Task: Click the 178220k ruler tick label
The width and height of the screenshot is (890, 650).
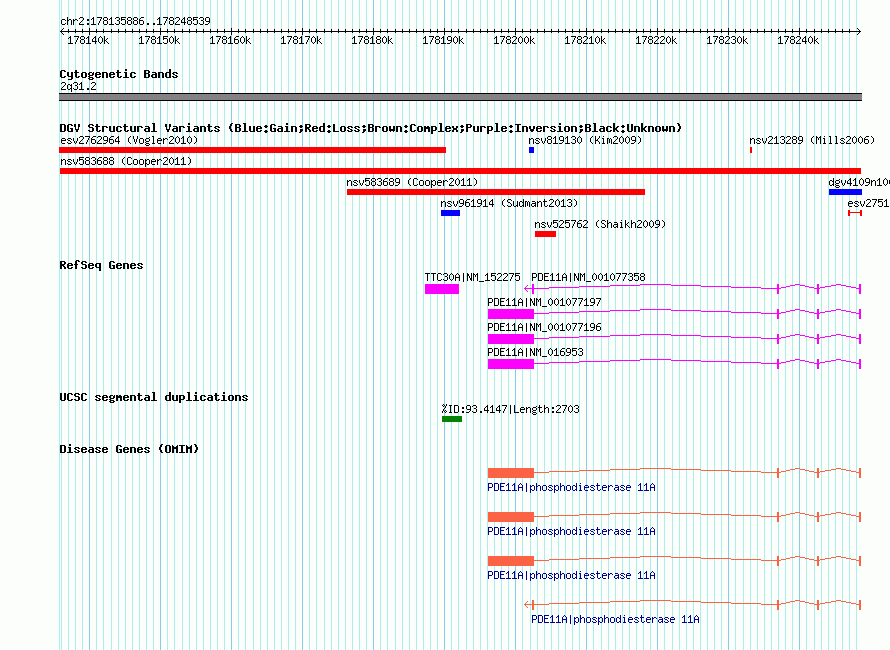Action: 656,40
